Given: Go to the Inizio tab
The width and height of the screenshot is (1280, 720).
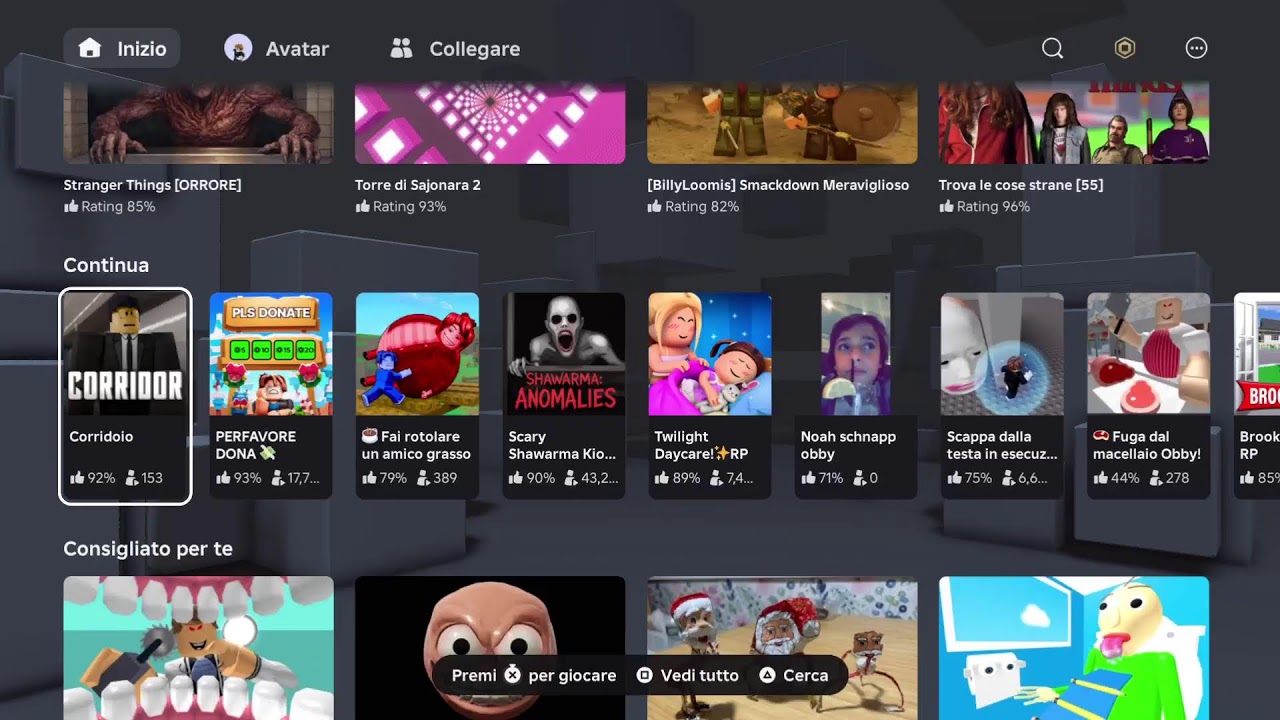Looking at the screenshot, I should click(x=122, y=48).
